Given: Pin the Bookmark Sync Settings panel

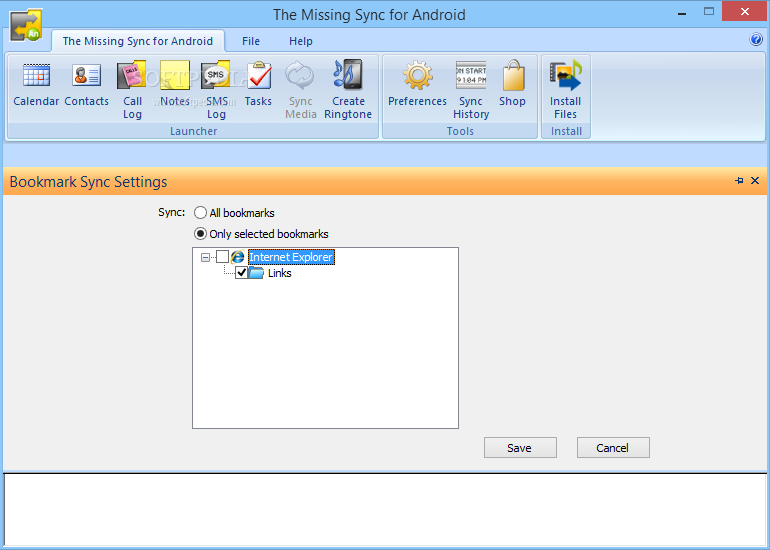Looking at the screenshot, I should pos(739,181).
